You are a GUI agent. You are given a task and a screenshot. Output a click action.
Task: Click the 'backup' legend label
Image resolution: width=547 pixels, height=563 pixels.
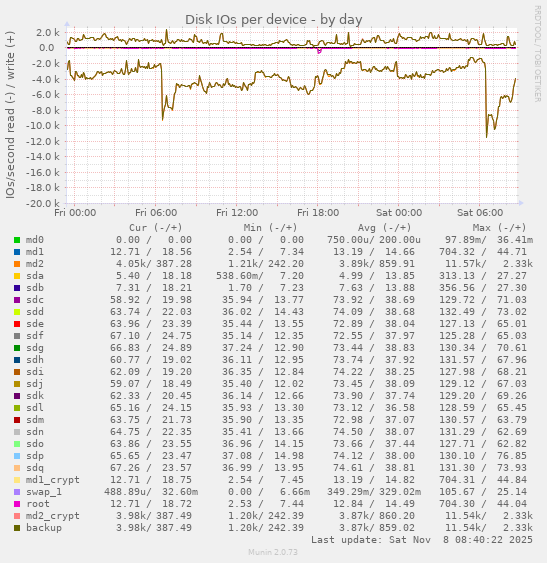44,528
